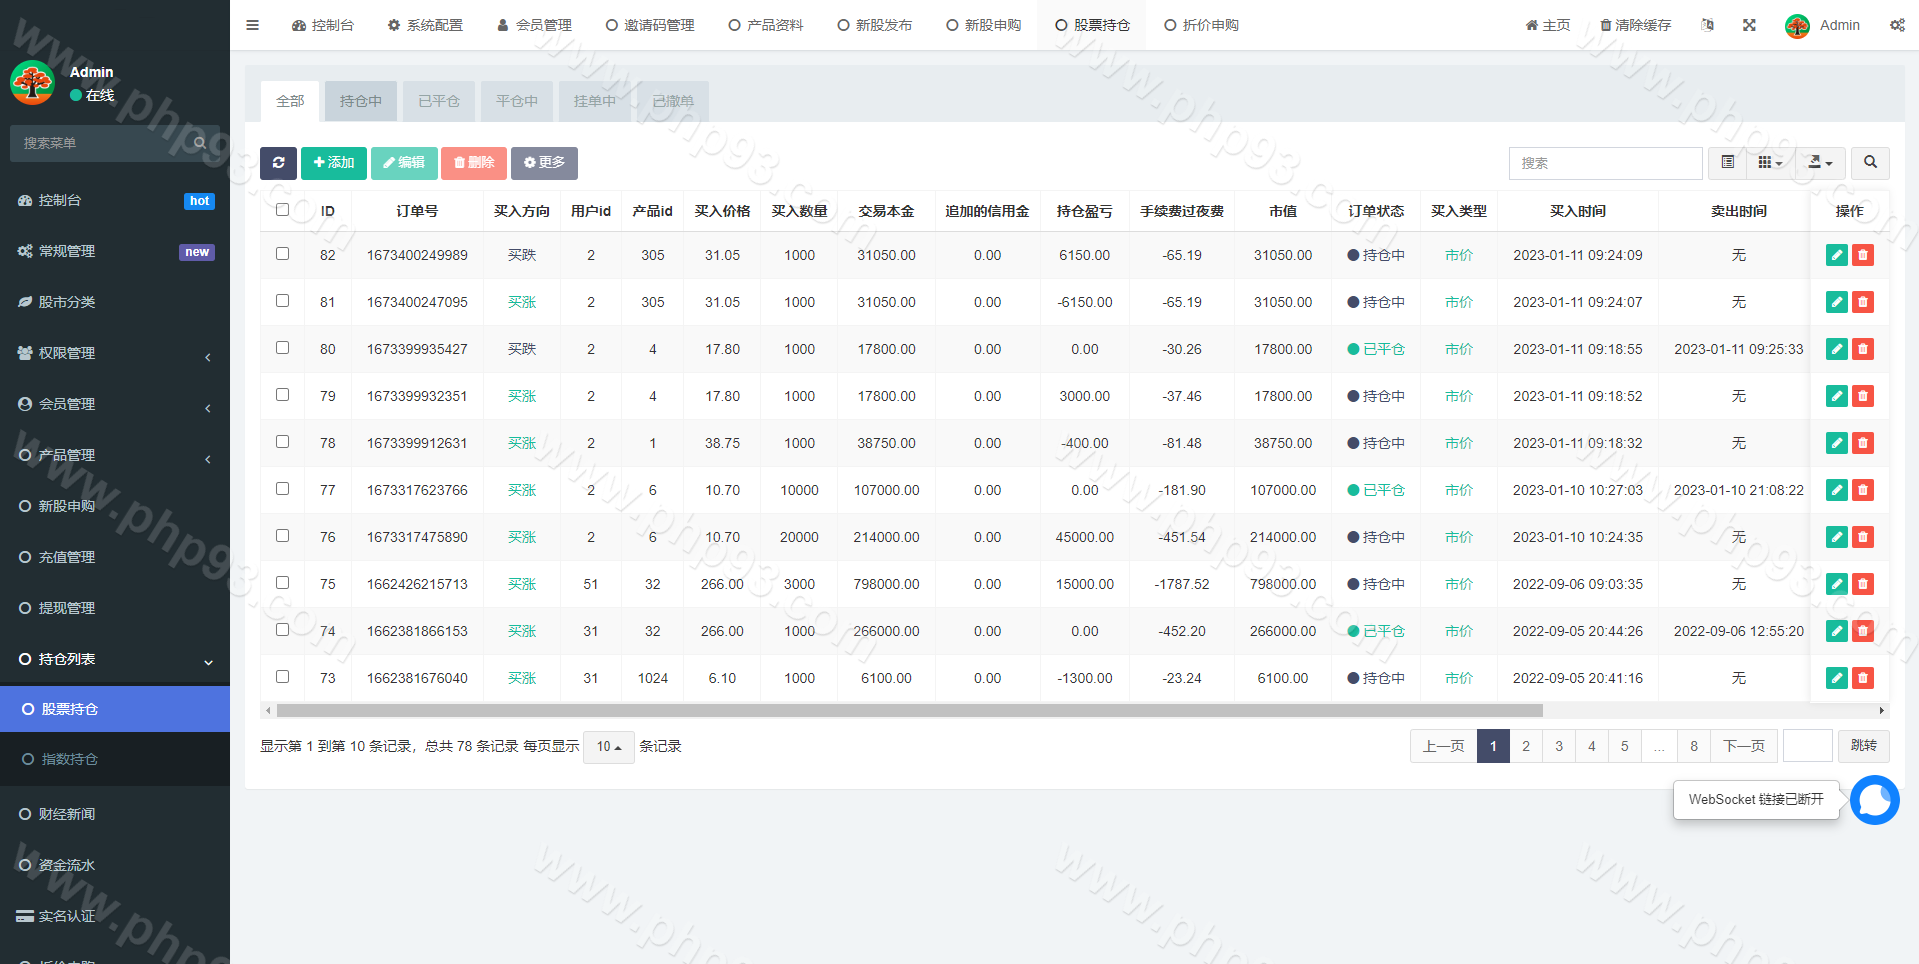Open the page size dropdown showing 10
Screen dimensions: 1919x964
tap(608, 747)
